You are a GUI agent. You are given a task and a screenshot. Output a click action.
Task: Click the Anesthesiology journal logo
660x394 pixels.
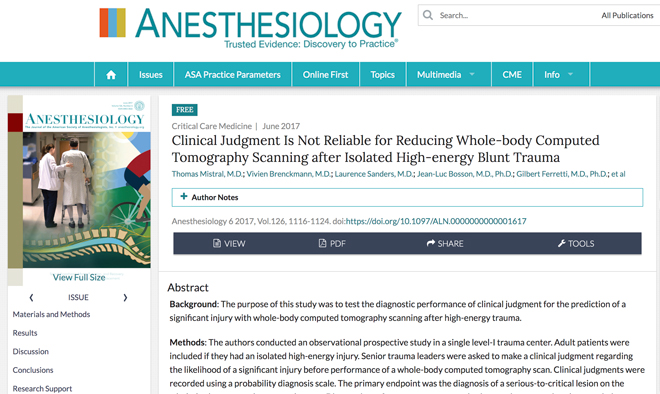pyautogui.click(x=250, y=27)
